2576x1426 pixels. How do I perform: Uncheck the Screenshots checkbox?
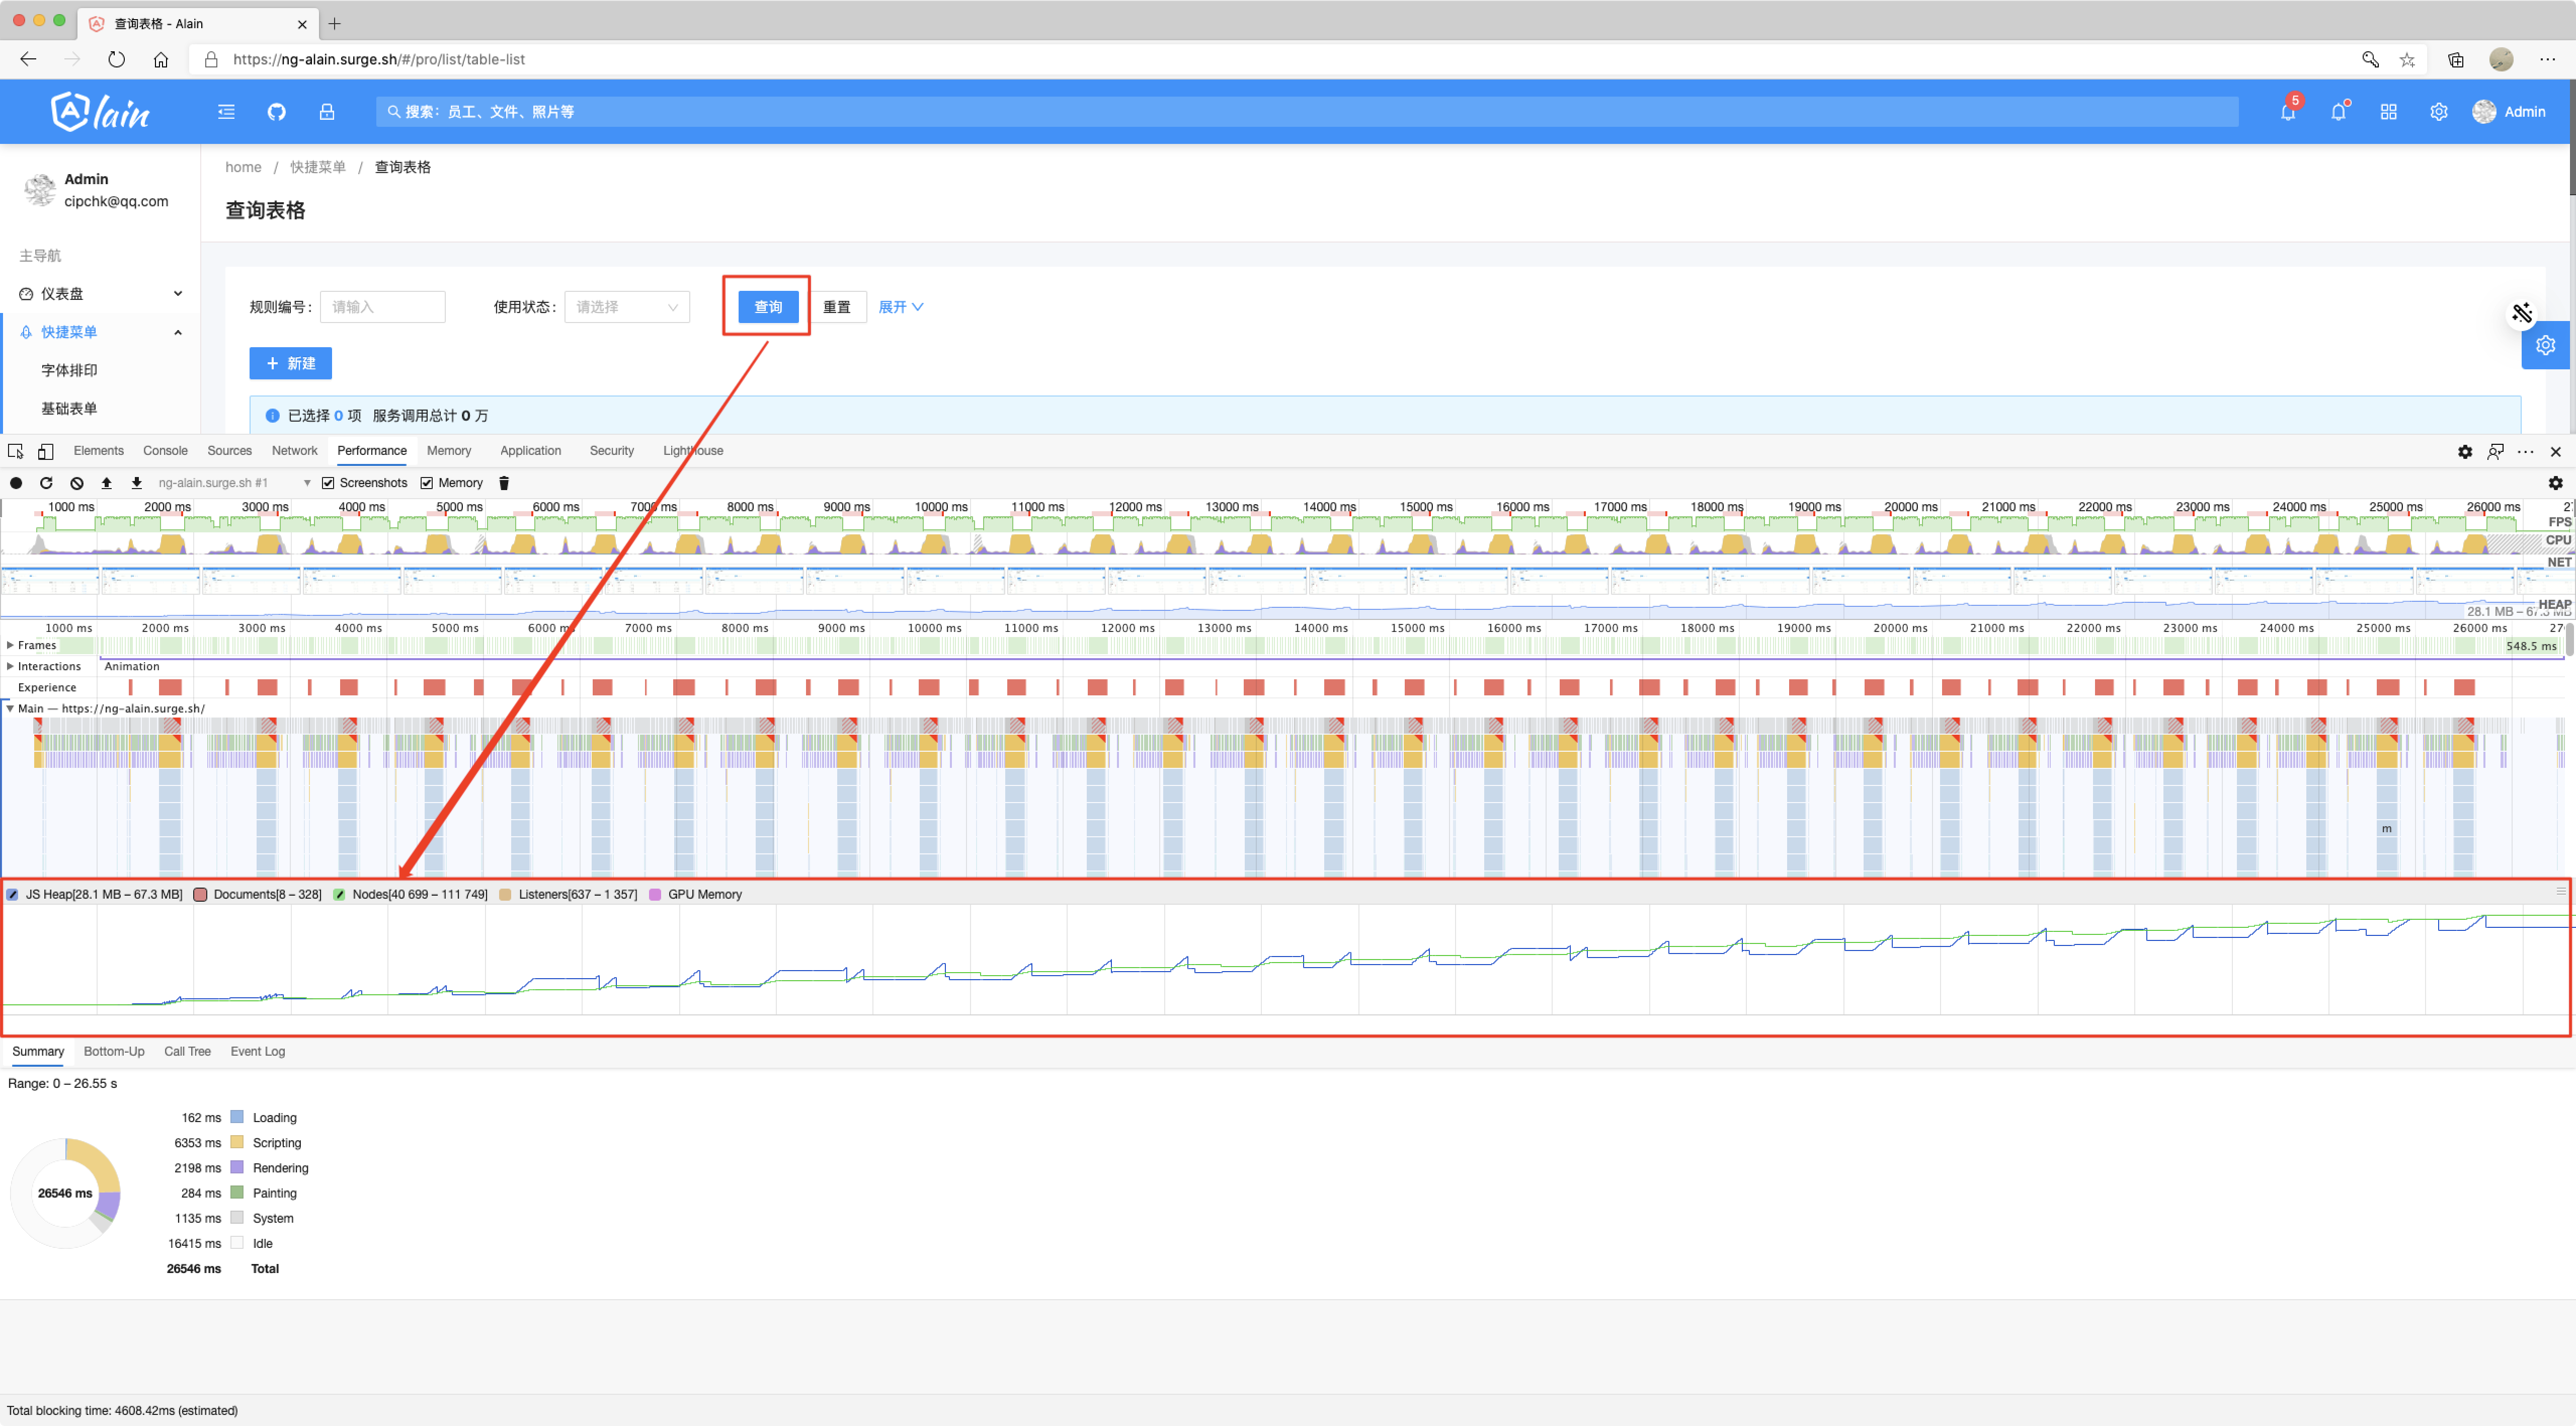[x=328, y=483]
